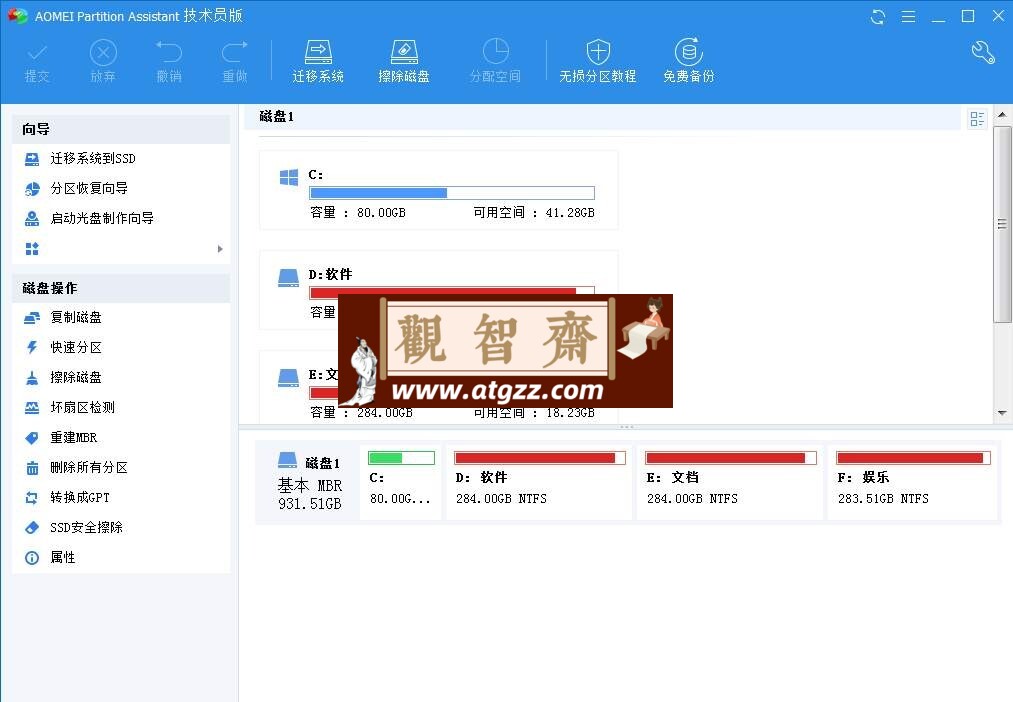The width and height of the screenshot is (1013, 702).
Task: Select 磁盘1 基本 MBR disk block
Action: (307, 482)
